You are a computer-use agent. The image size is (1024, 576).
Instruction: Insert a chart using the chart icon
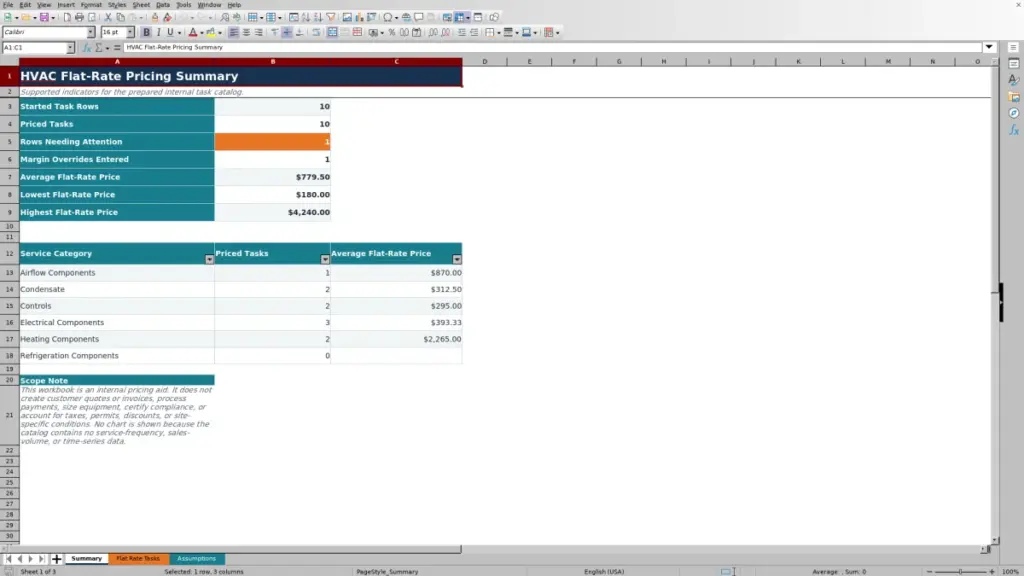coord(359,17)
